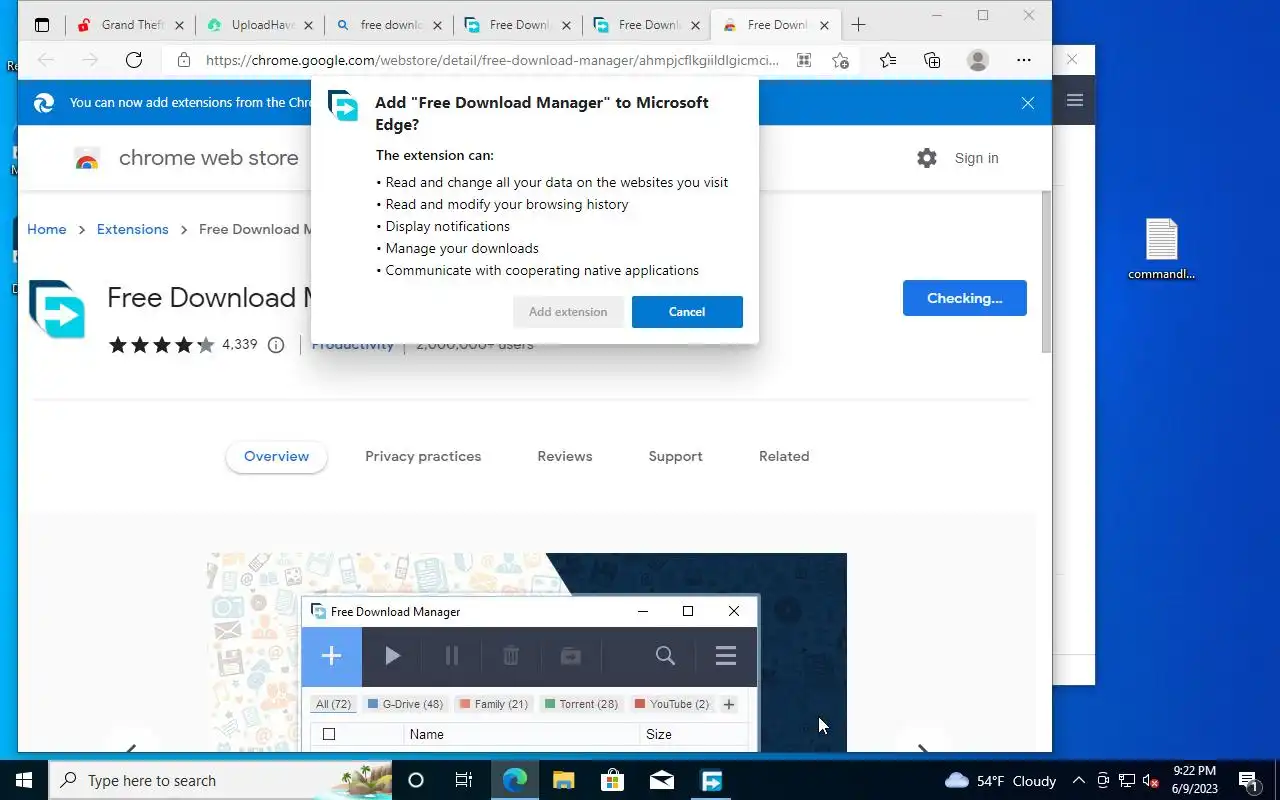1280x800 pixels.
Task: Click the muted volume icon in the tray
Action: coord(1150,781)
